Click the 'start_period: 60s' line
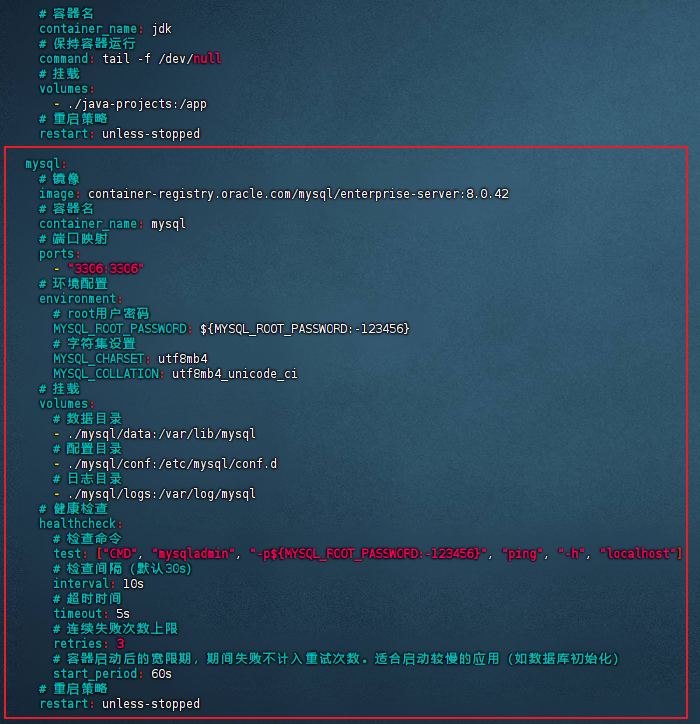 coord(112,674)
